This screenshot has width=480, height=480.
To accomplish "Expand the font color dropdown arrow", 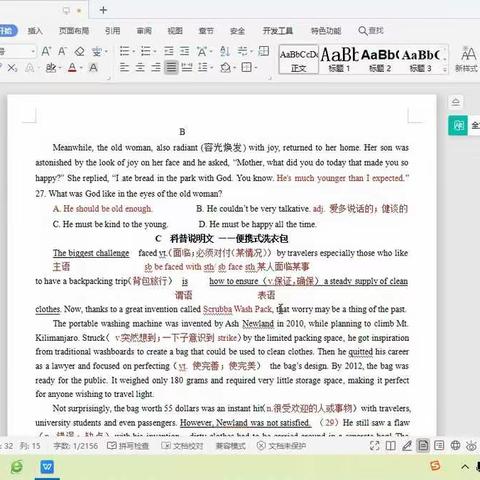I will click(81, 68).
